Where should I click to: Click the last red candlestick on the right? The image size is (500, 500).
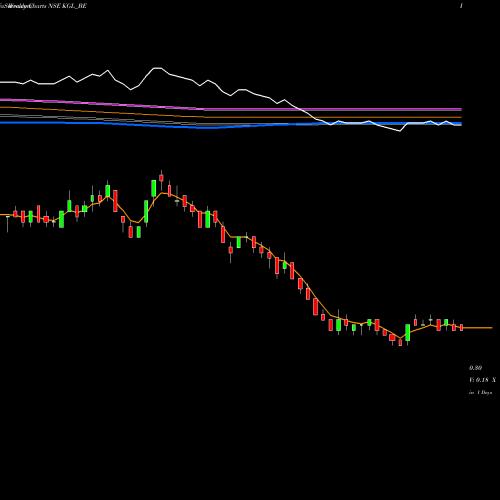point(462,327)
